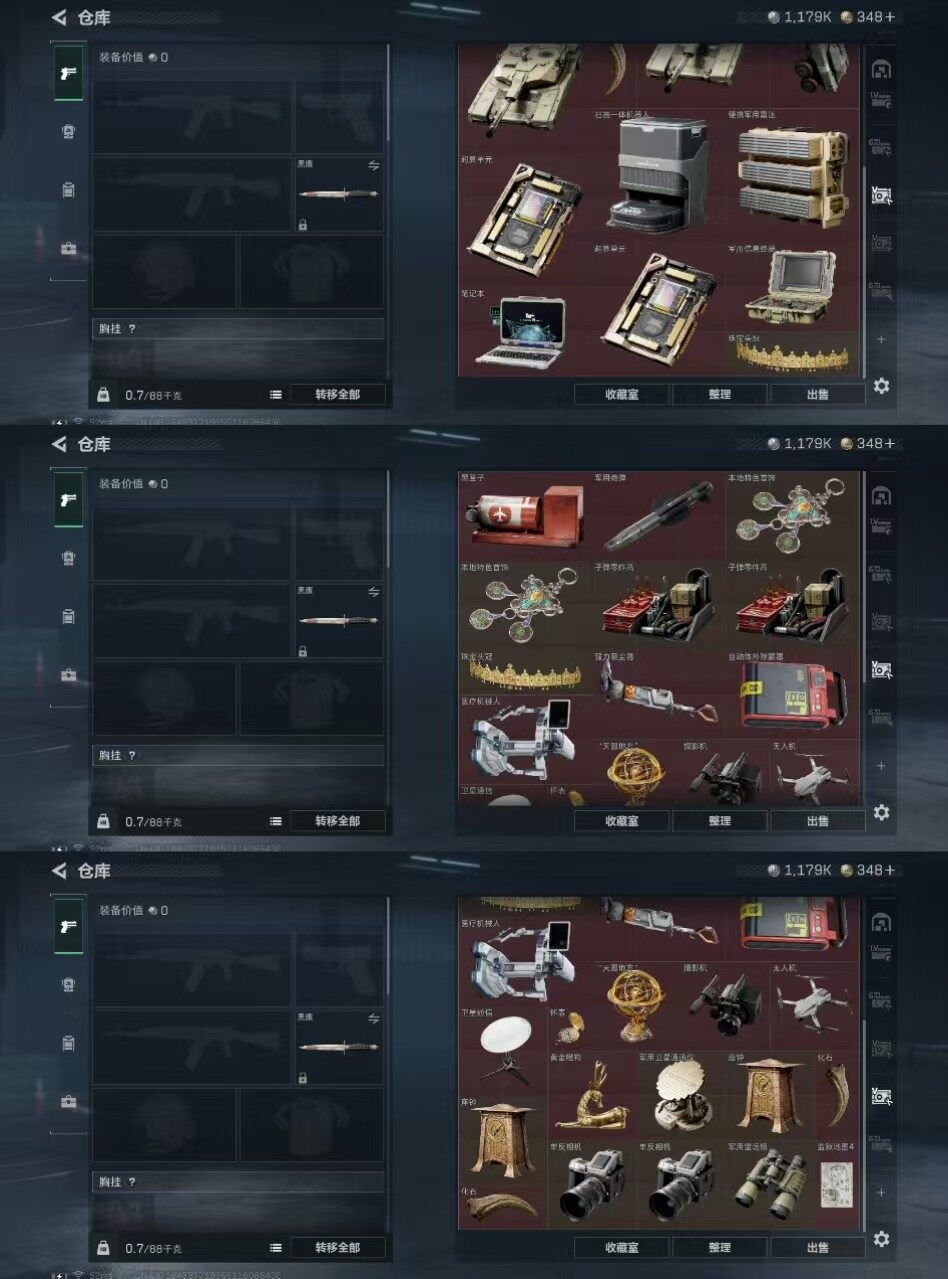Viewport: 948px width, 1279px height.
Task: Pick the military artillery shell item
Action: tap(660, 516)
